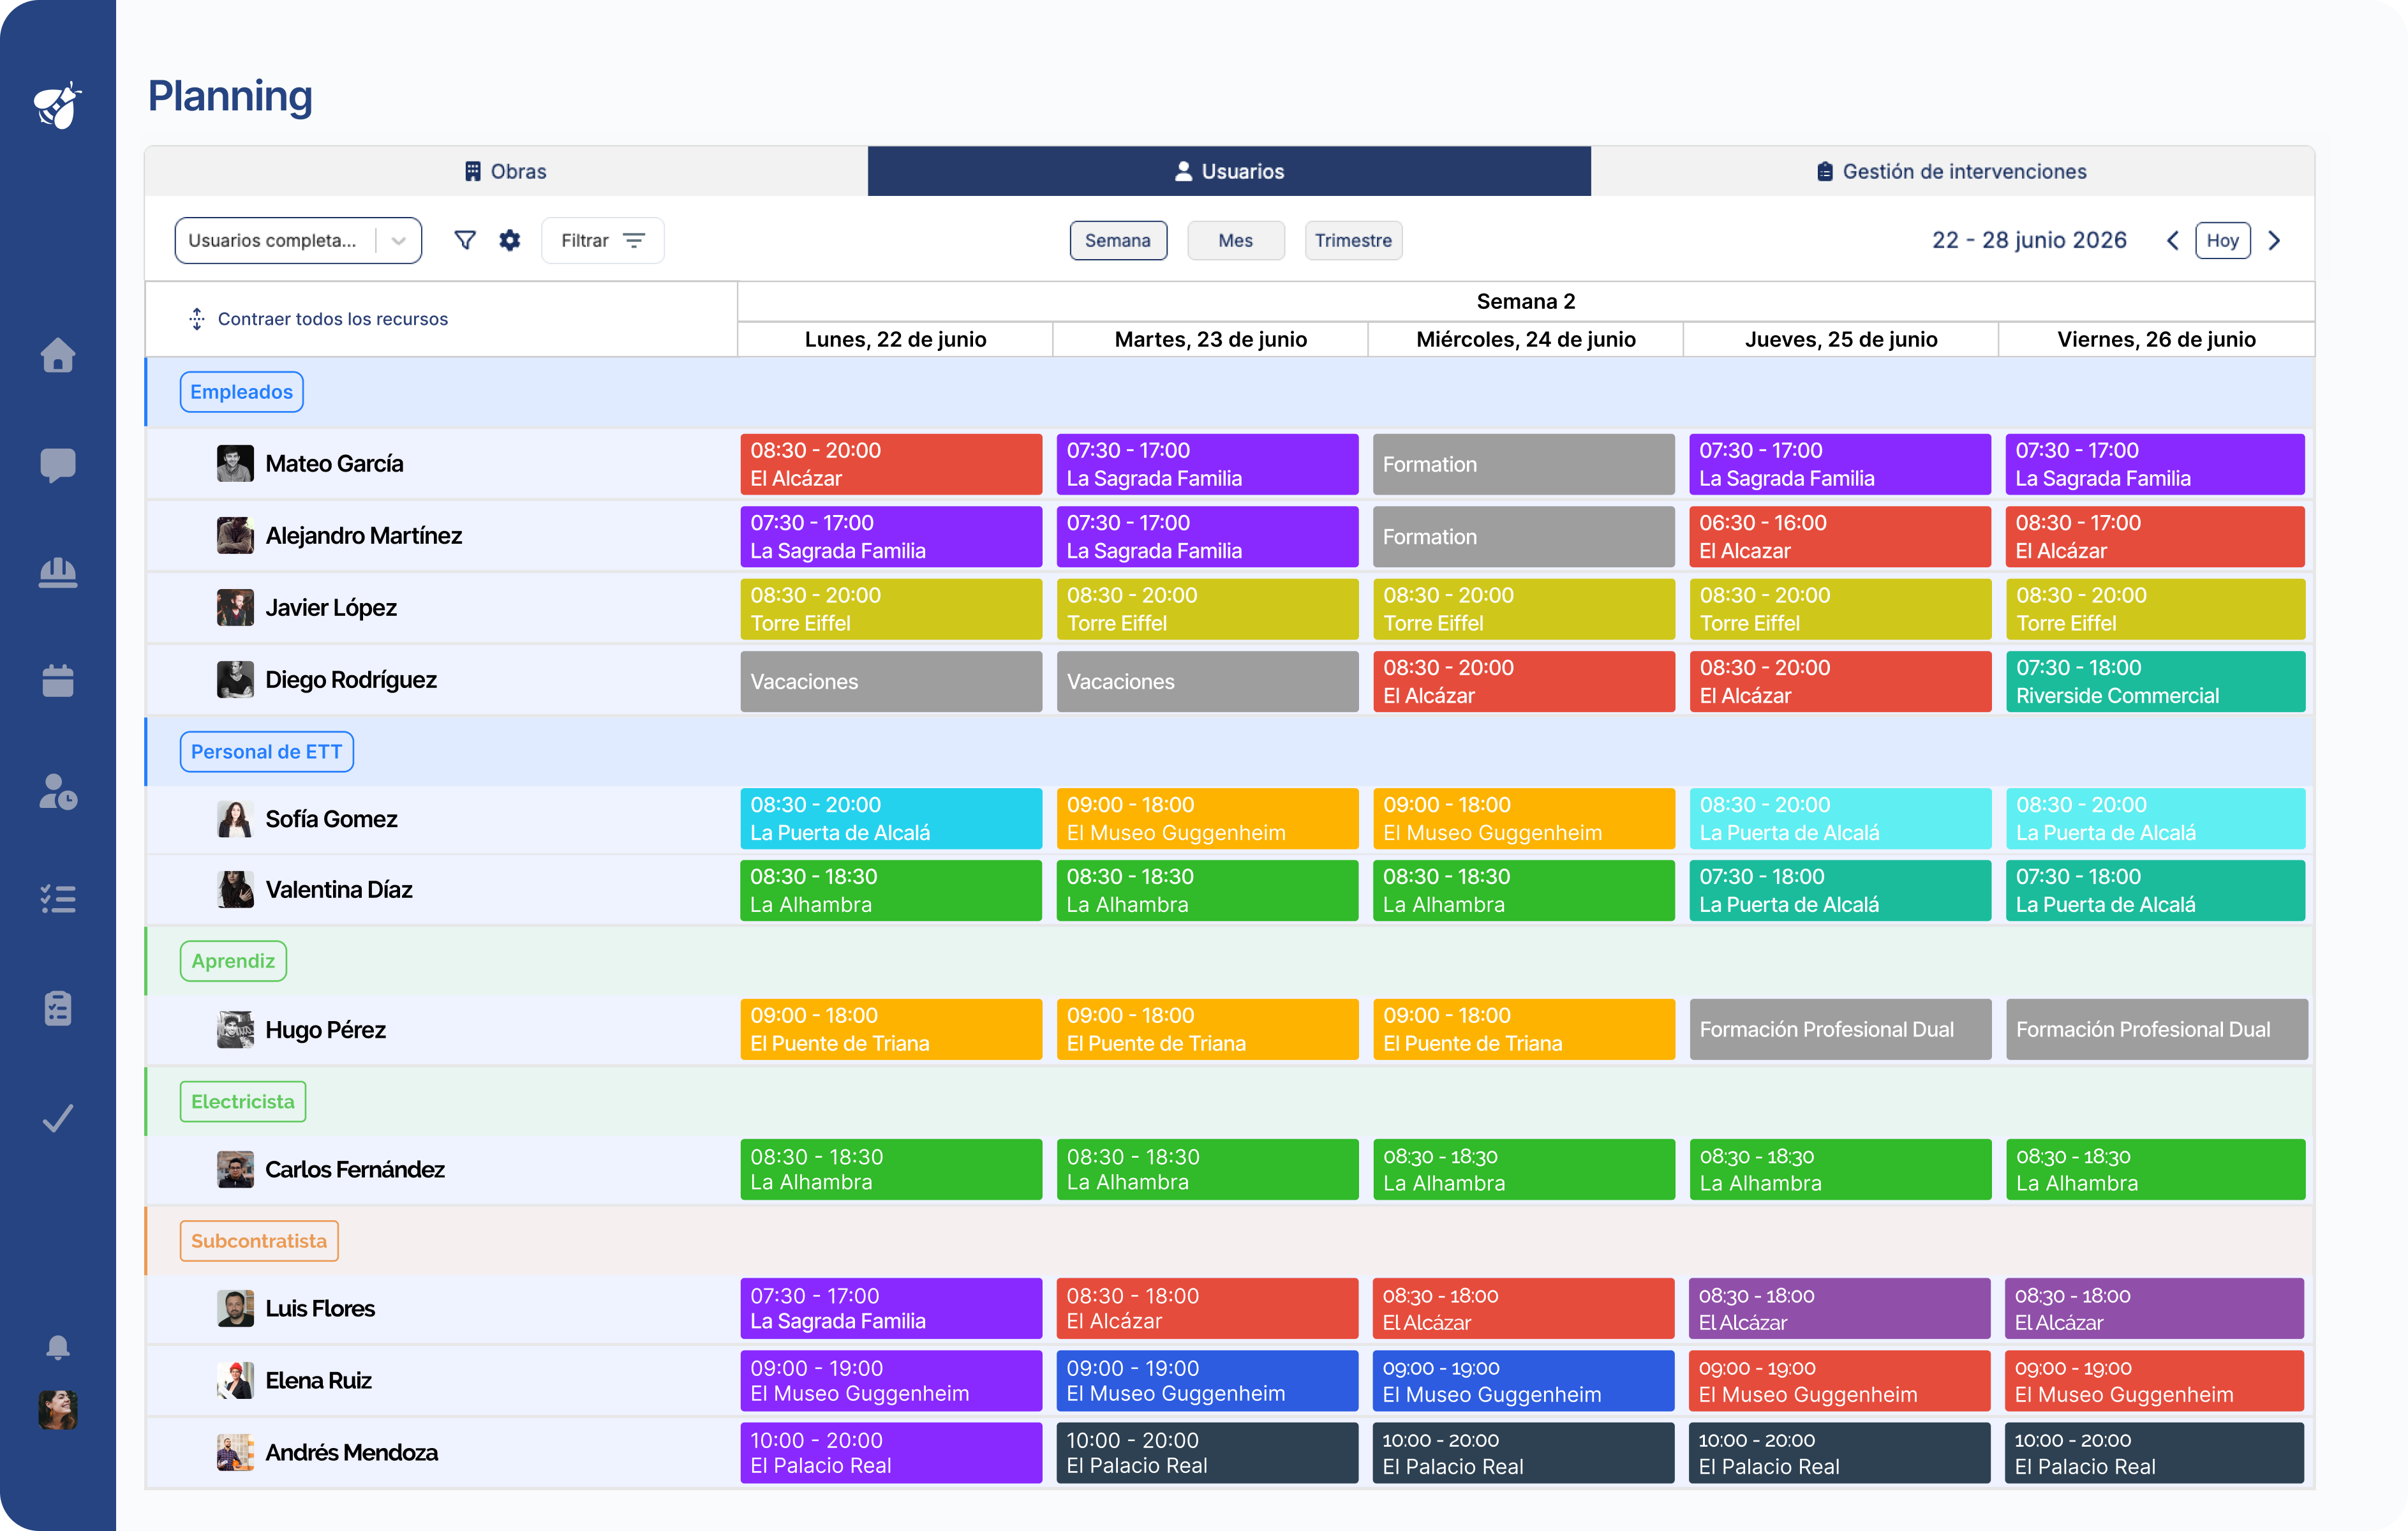Go to next week with right chevron
The width and height of the screenshot is (2408, 1531).
point(2274,240)
